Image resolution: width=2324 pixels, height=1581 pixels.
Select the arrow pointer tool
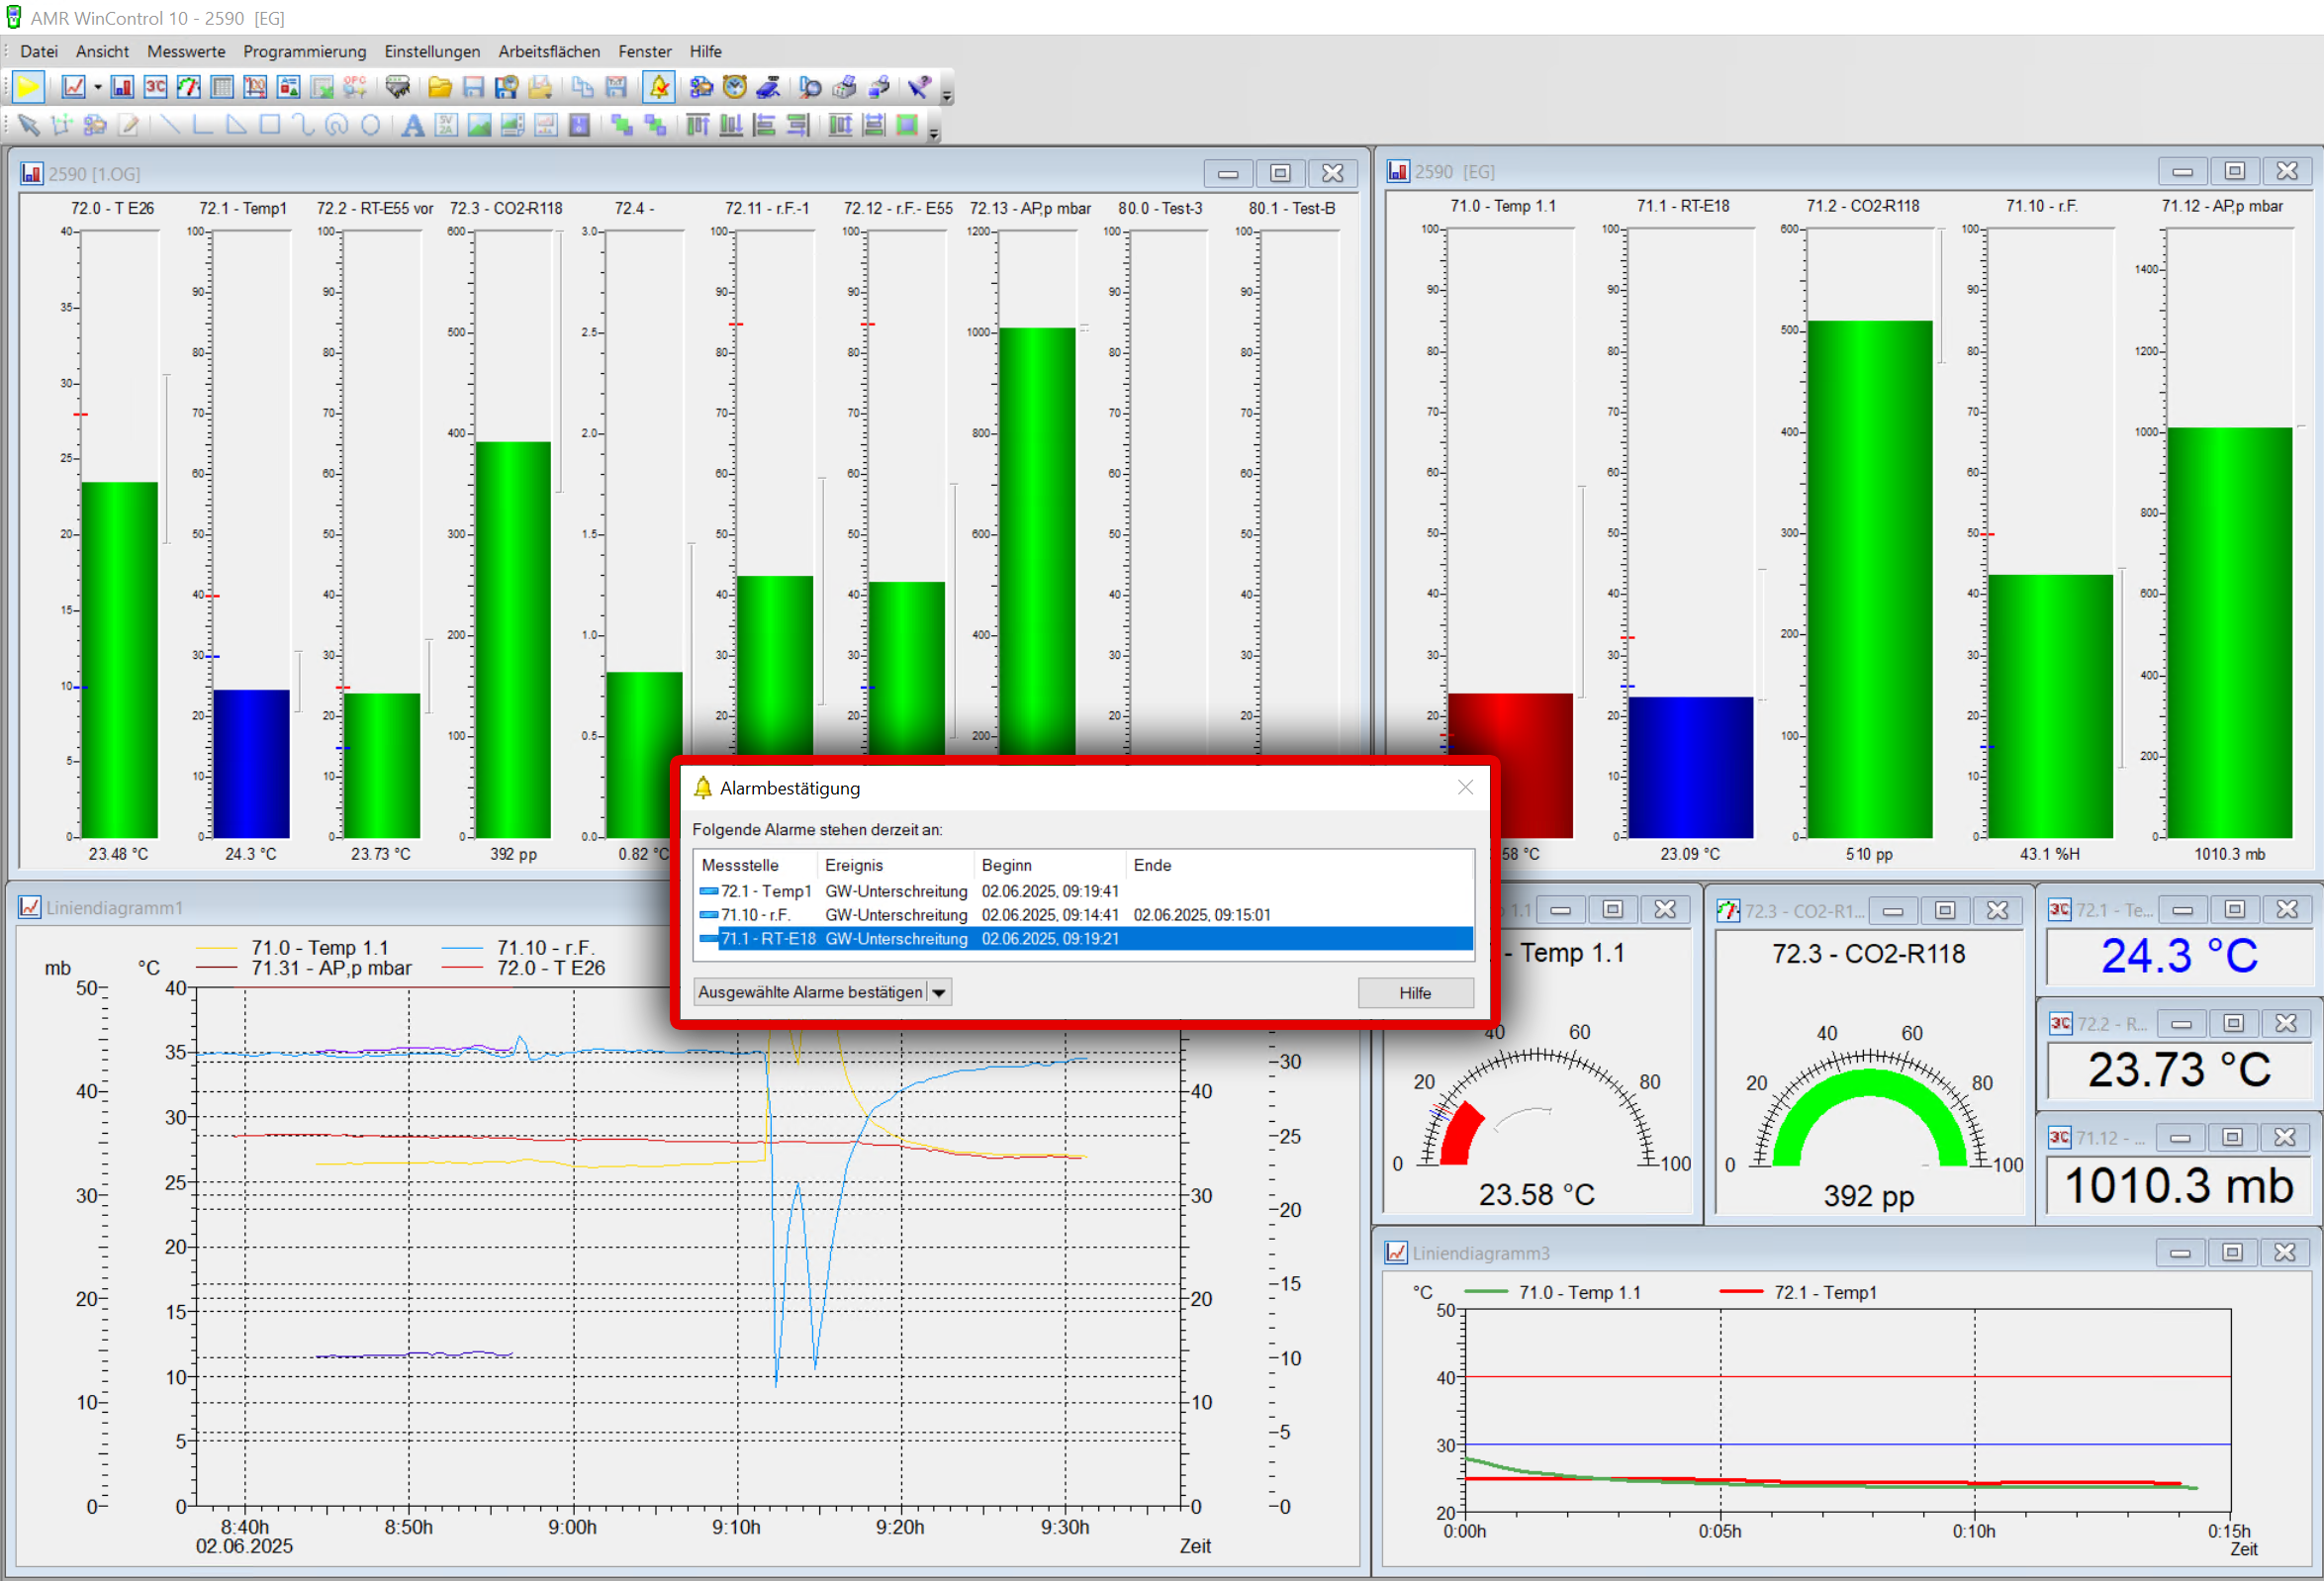point(28,126)
